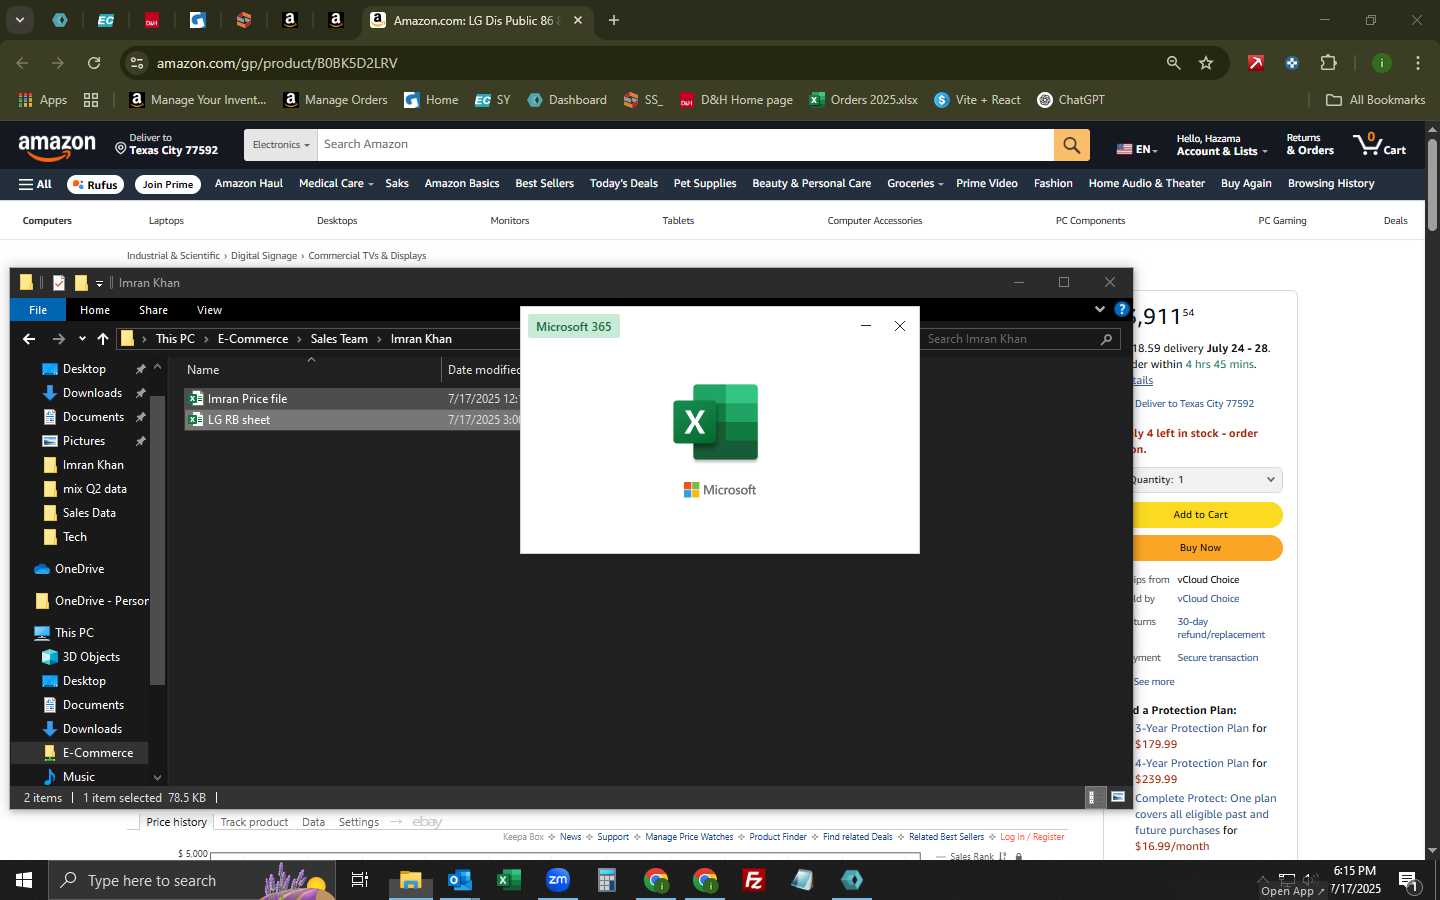This screenshot has width=1440, height=900.
Task: Switch to the View ribbon tab
Action: (209, 310)
